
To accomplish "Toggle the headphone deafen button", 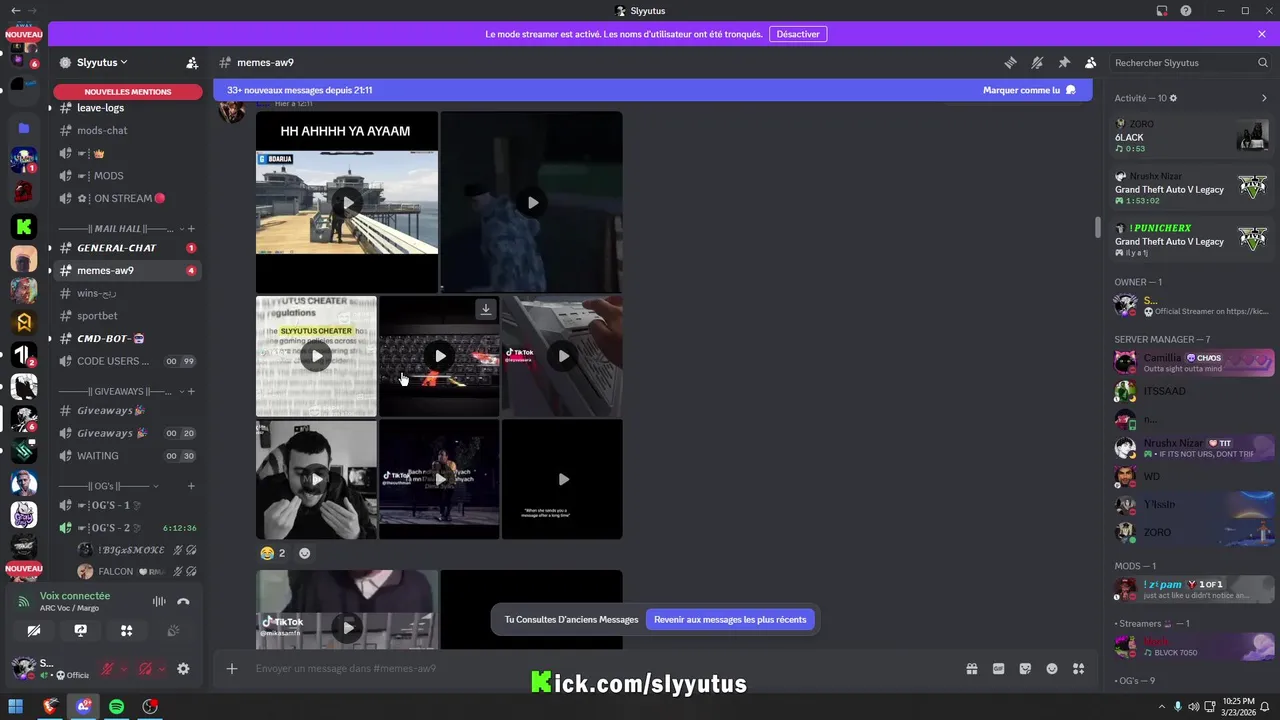I will (x=145, y=669).
